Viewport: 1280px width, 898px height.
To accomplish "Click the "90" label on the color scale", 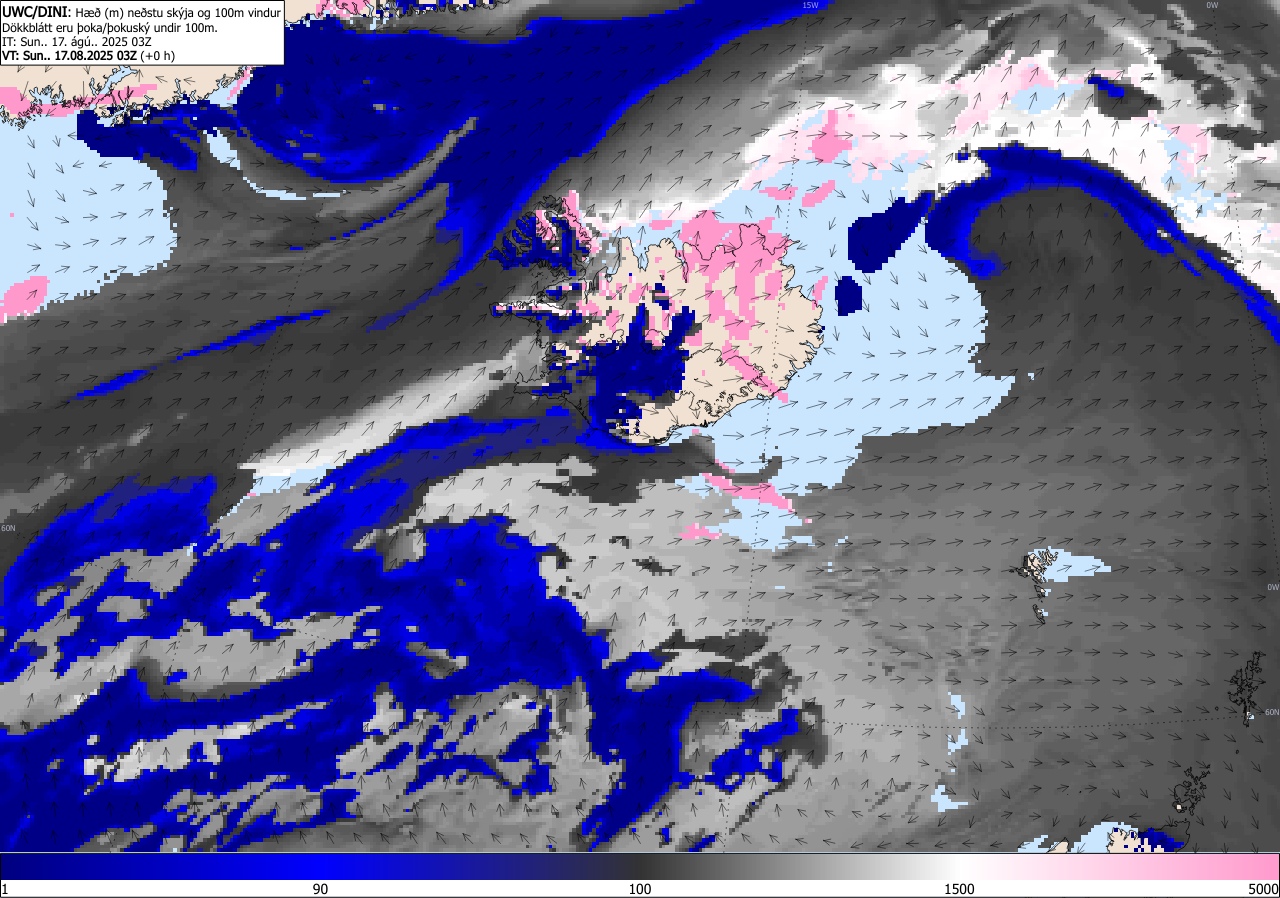I will point(320,889).
